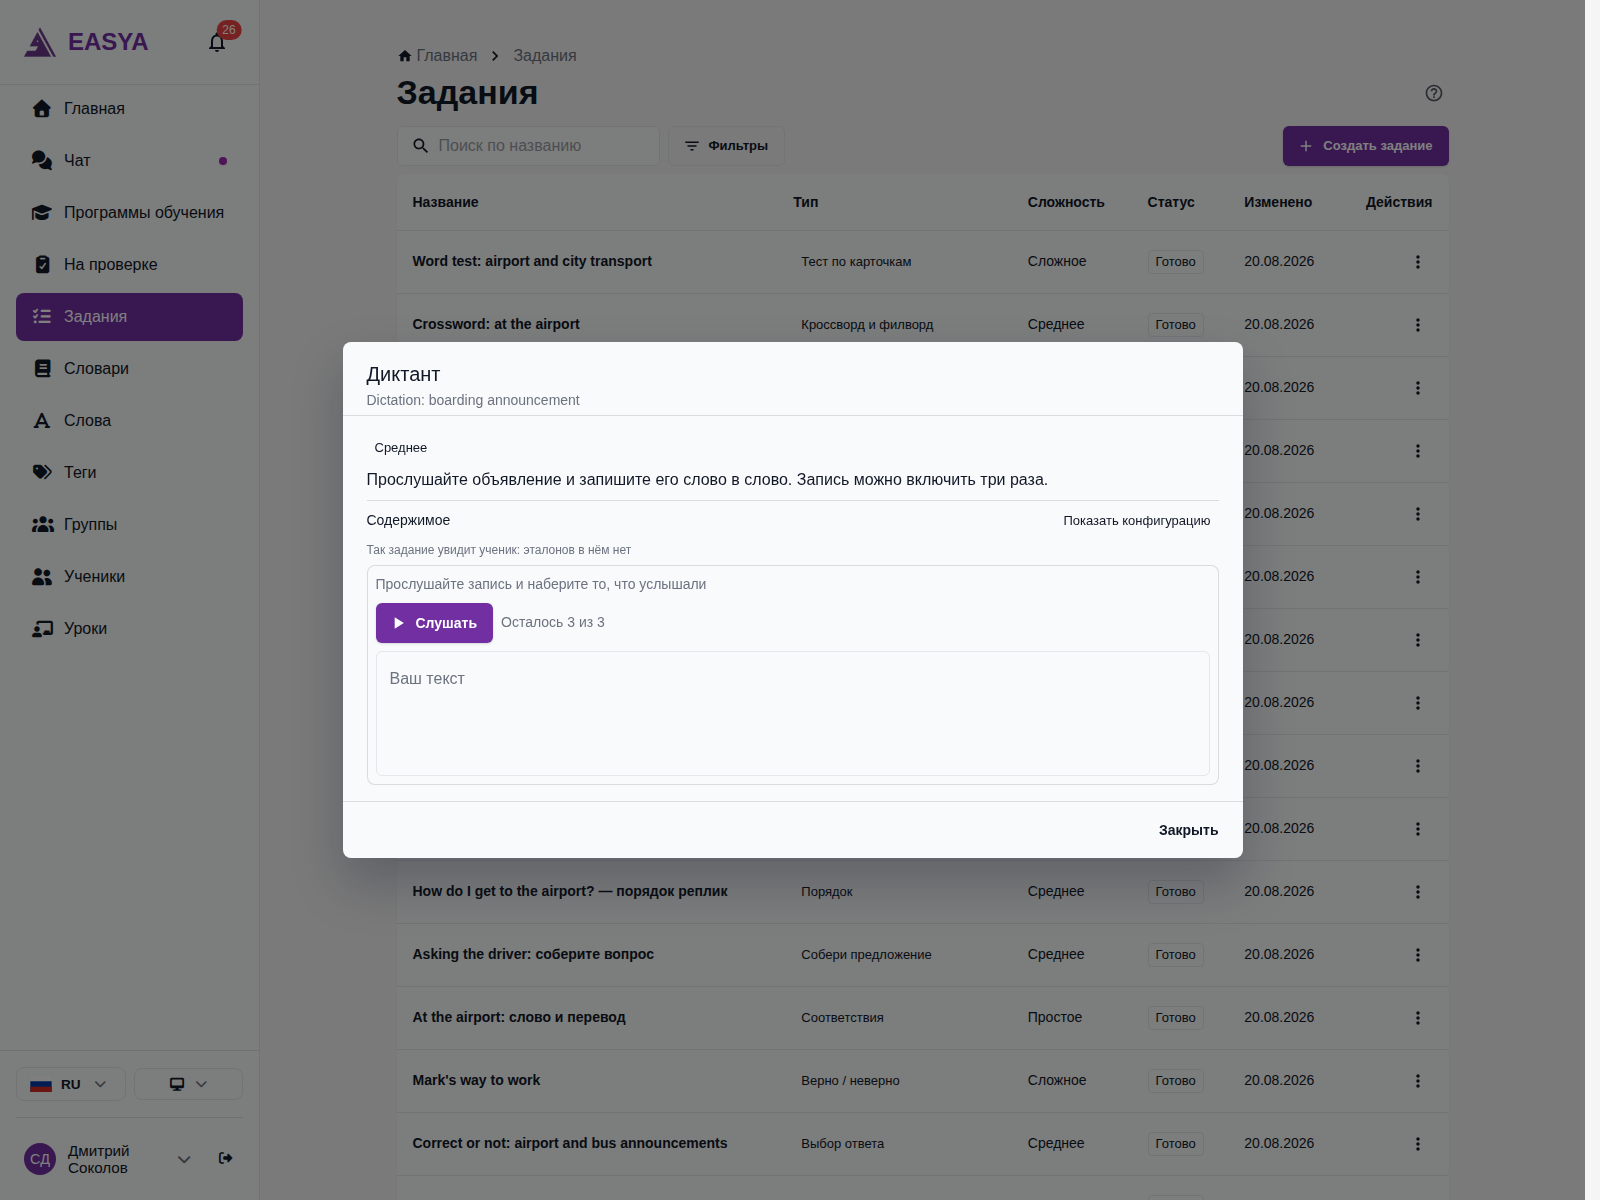Focus the Ваш текст text area
The width and height of the screenshot is (1600, 1200).
point(793,714)
